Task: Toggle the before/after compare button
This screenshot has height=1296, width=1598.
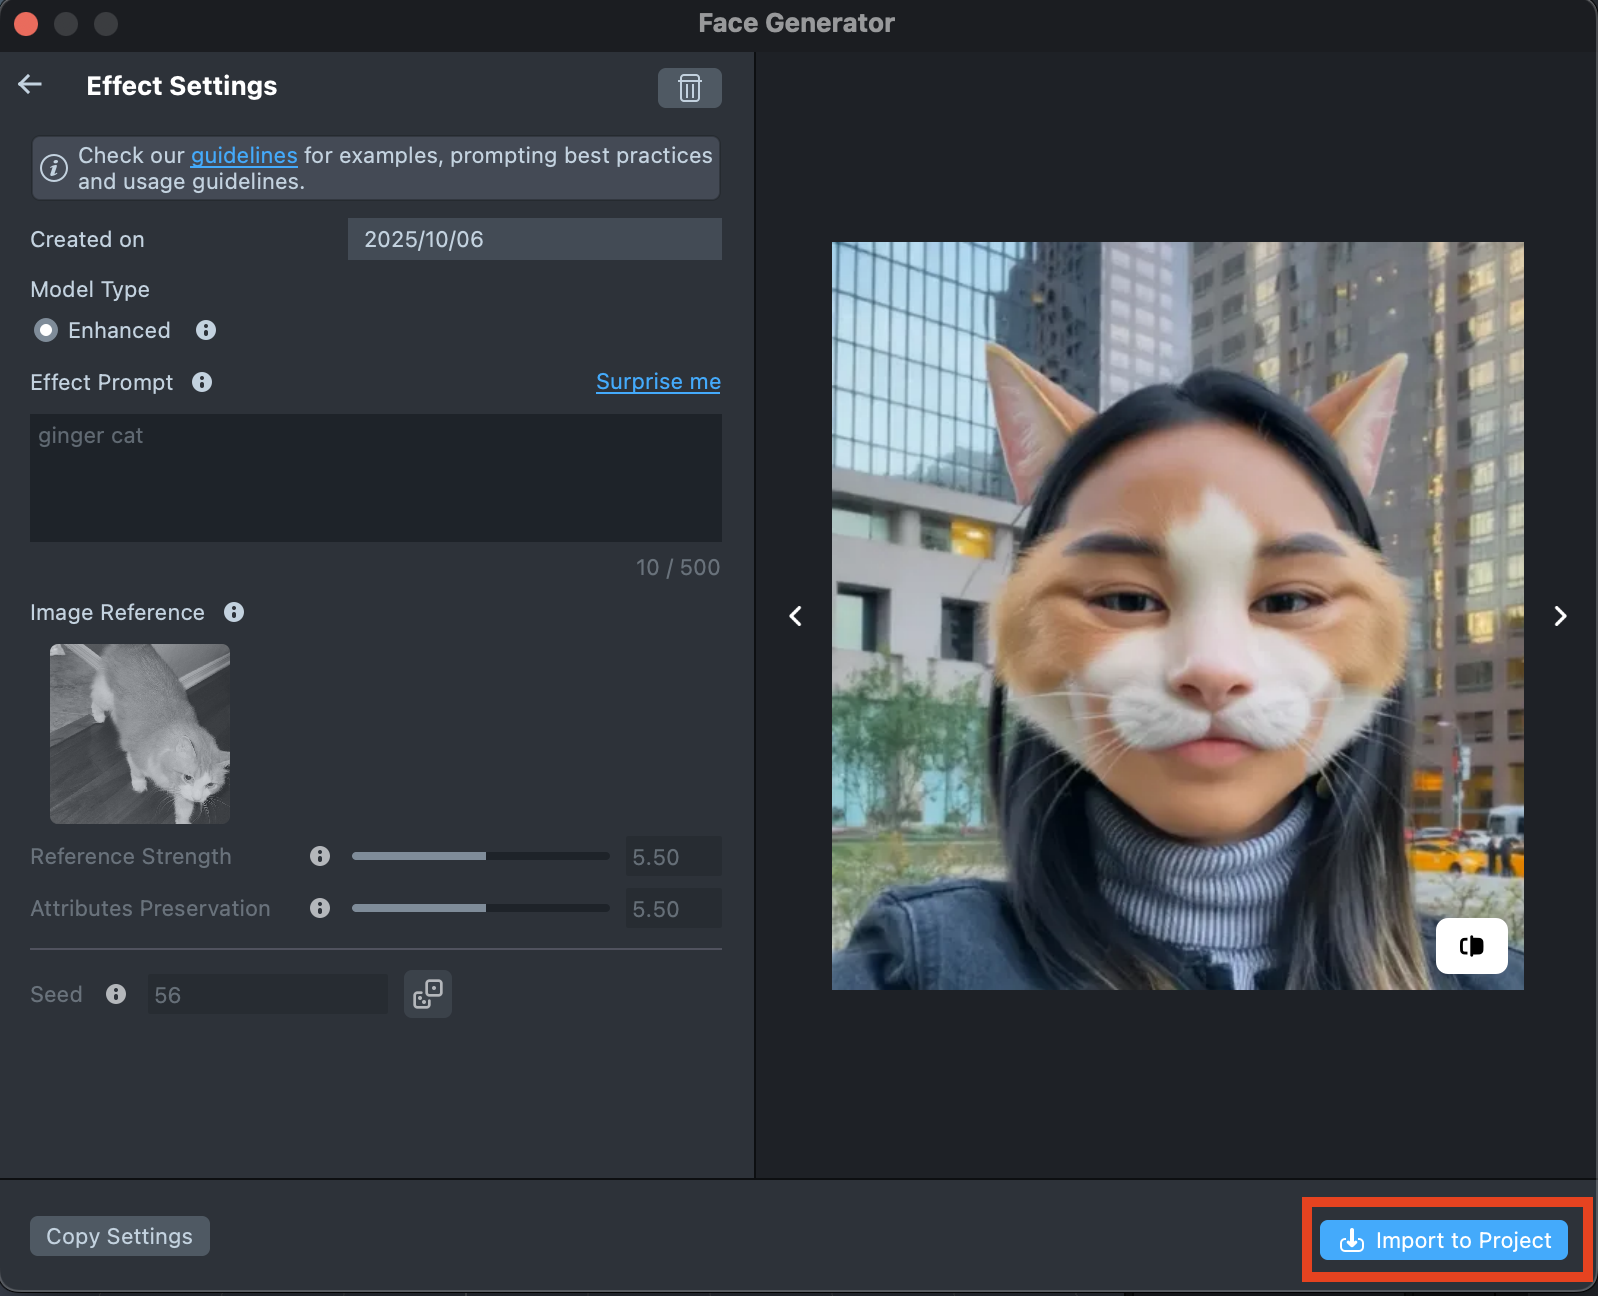Action: click(1471, 946)
